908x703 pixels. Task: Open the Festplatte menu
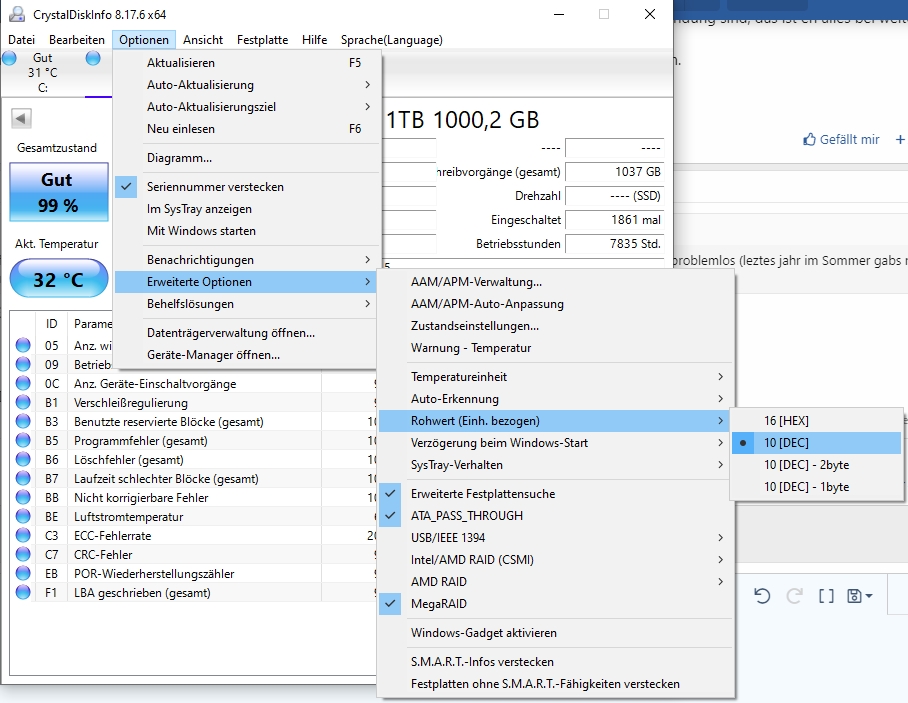[262, 39]
